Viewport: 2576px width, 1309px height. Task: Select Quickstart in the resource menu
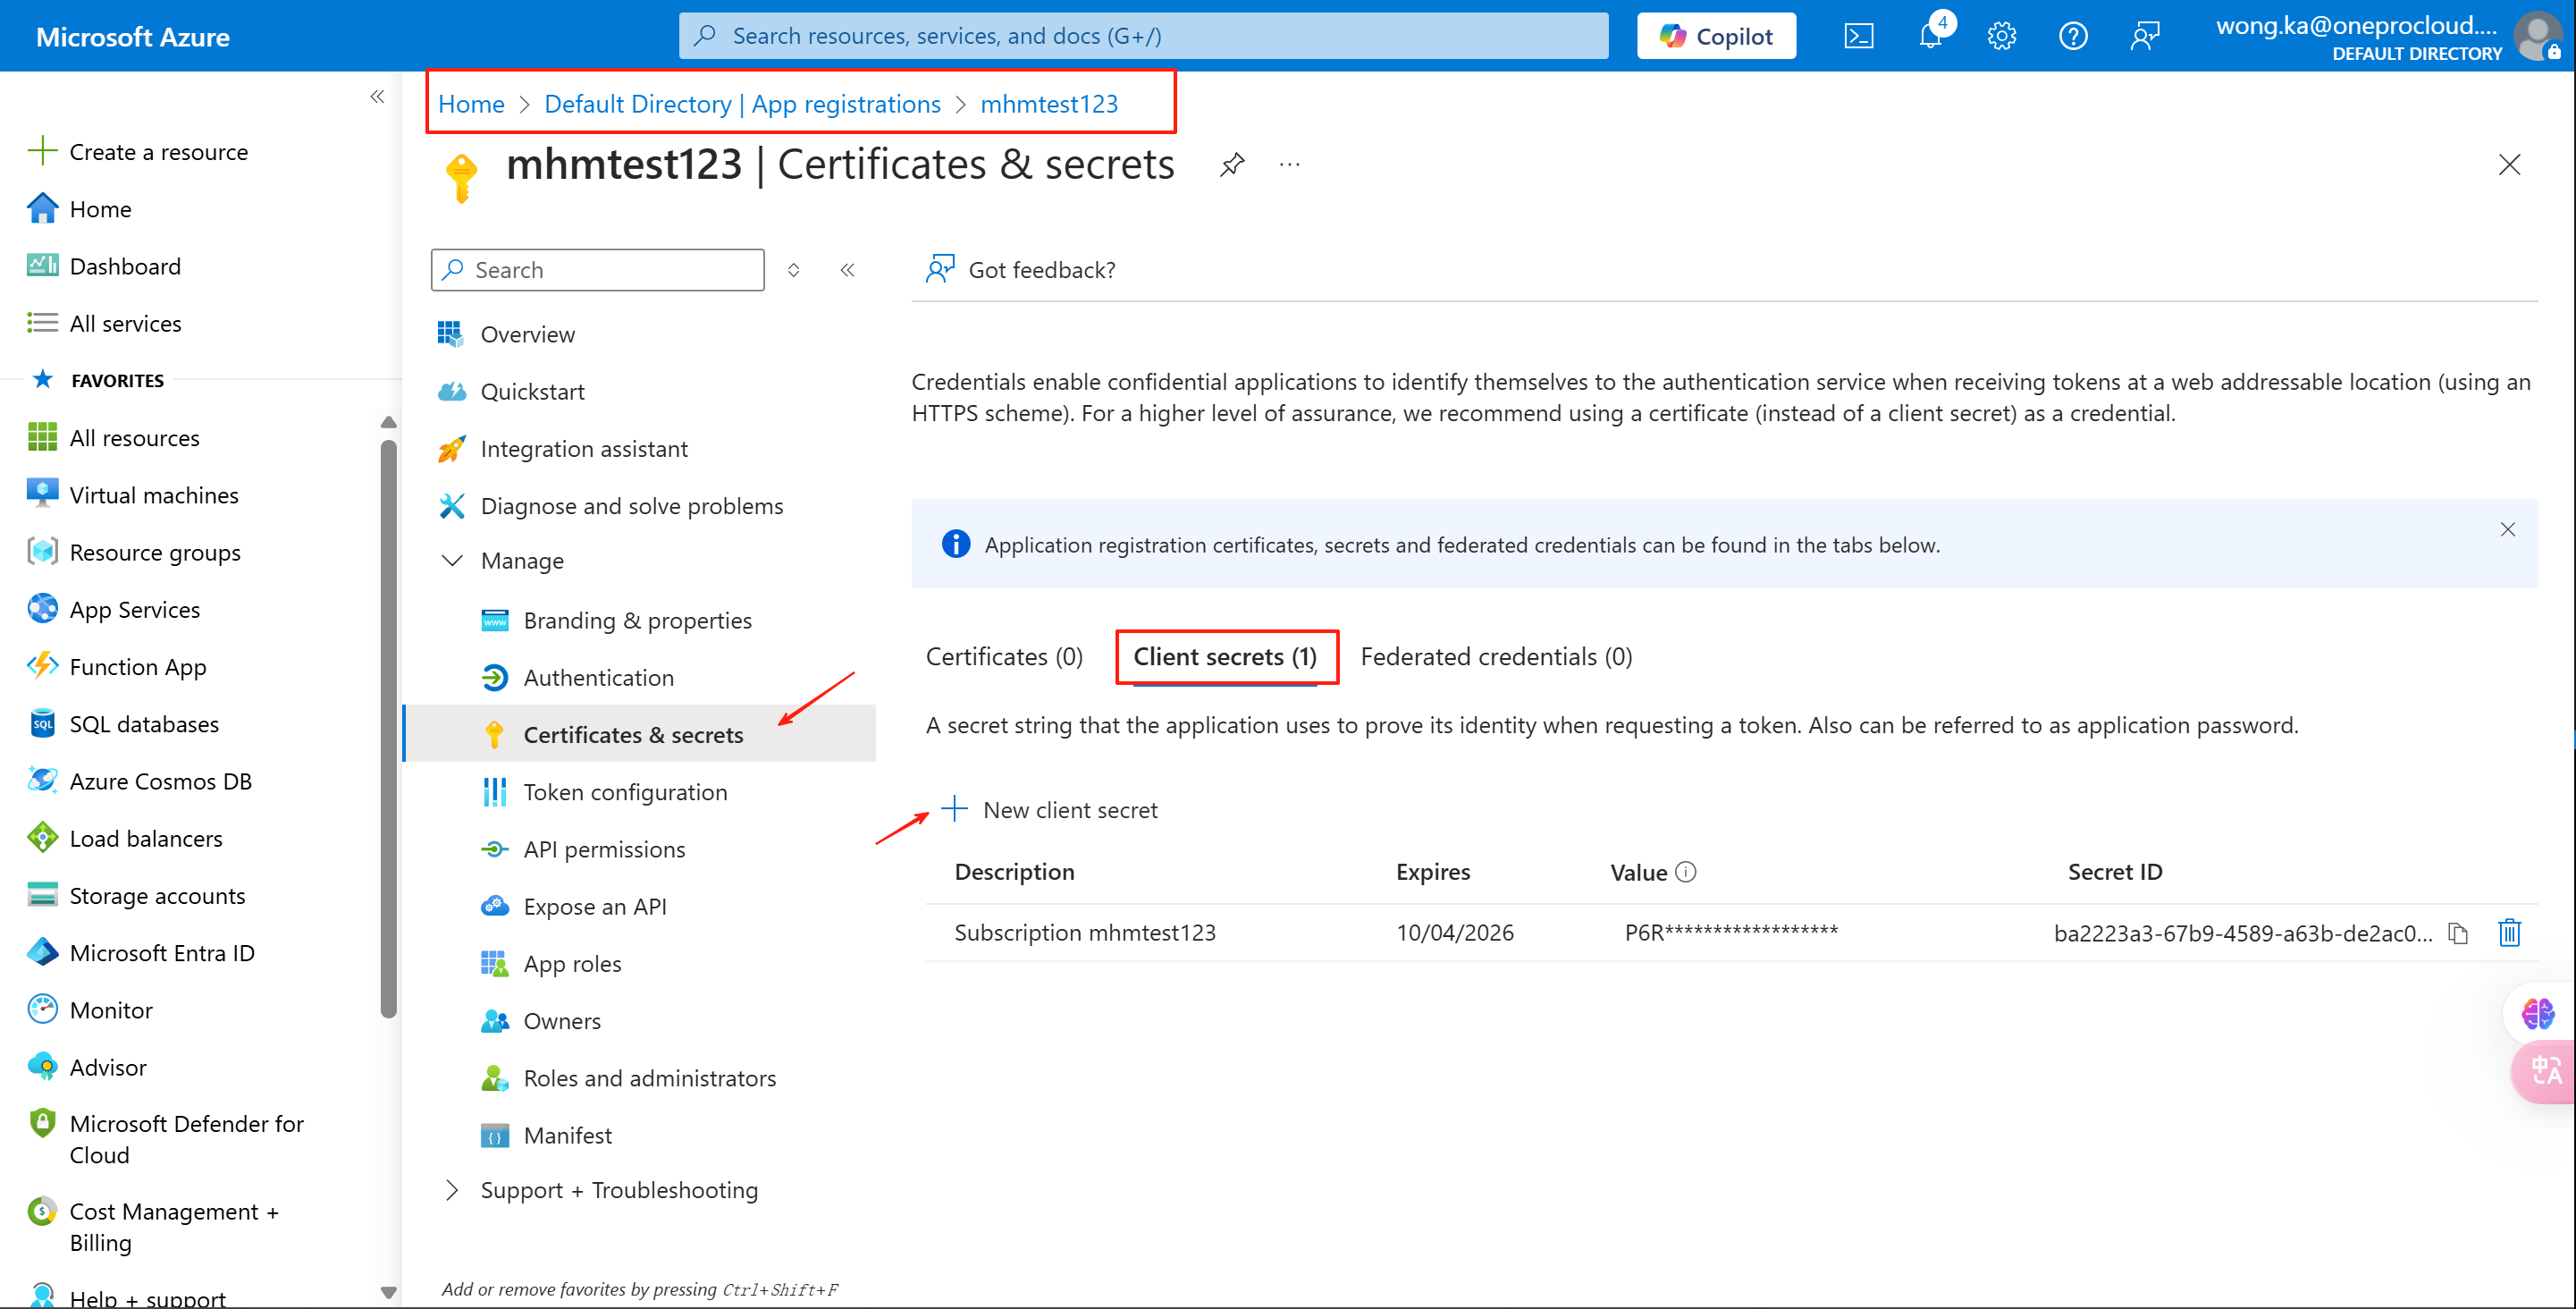click(x=511, y=391)
